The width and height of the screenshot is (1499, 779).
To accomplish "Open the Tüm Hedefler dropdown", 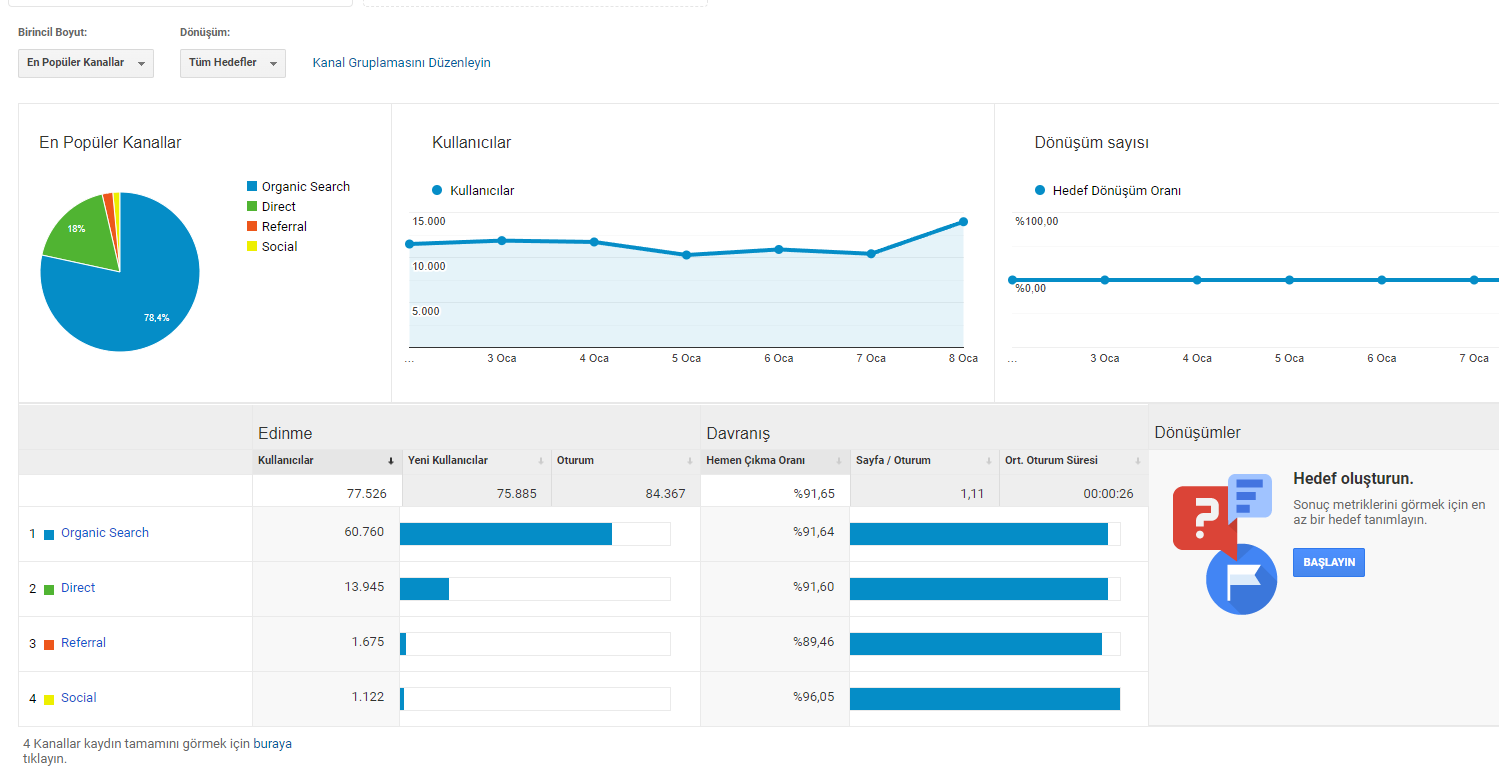I will click(233, 63).
